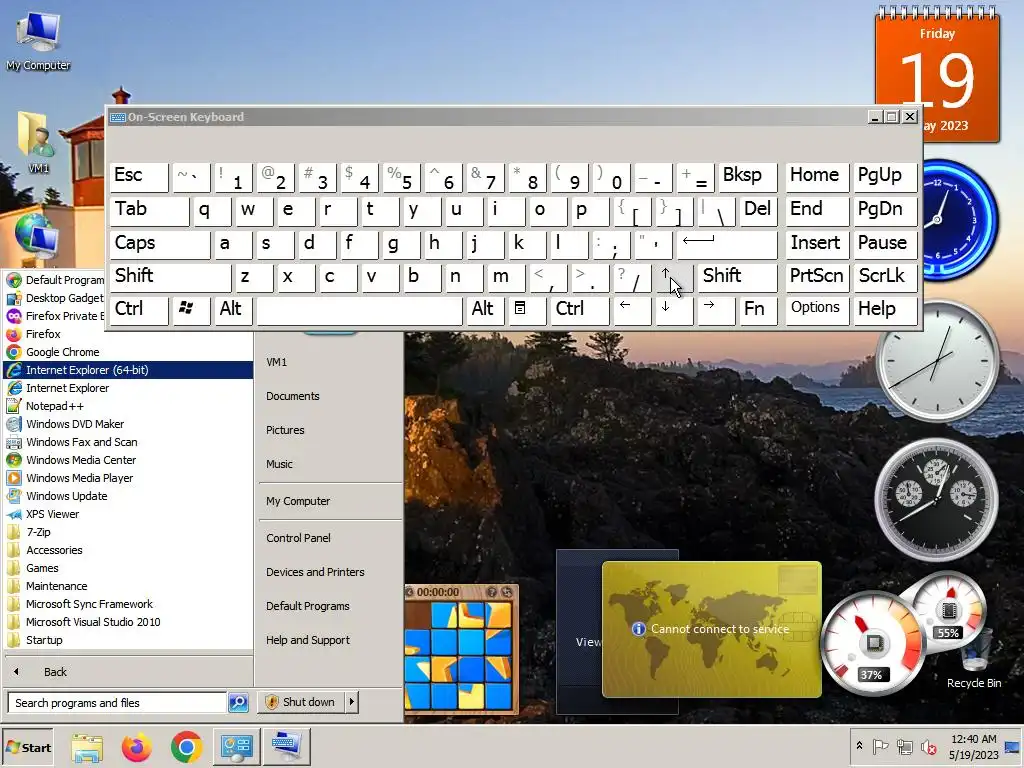Click the control panel taskbar icon

236,747
